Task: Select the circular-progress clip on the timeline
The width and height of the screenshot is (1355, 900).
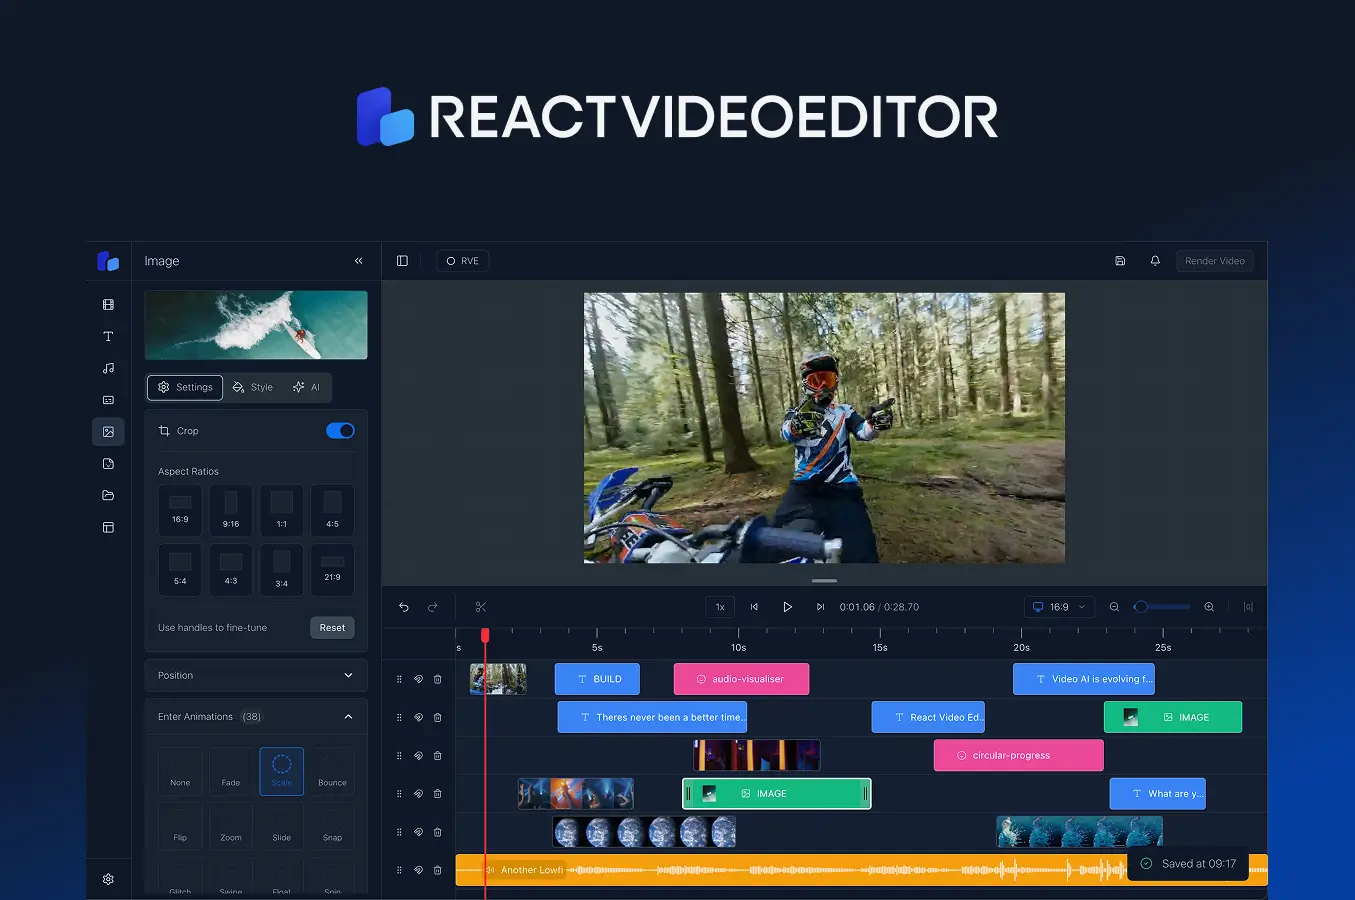Action: pos(1018,756)
